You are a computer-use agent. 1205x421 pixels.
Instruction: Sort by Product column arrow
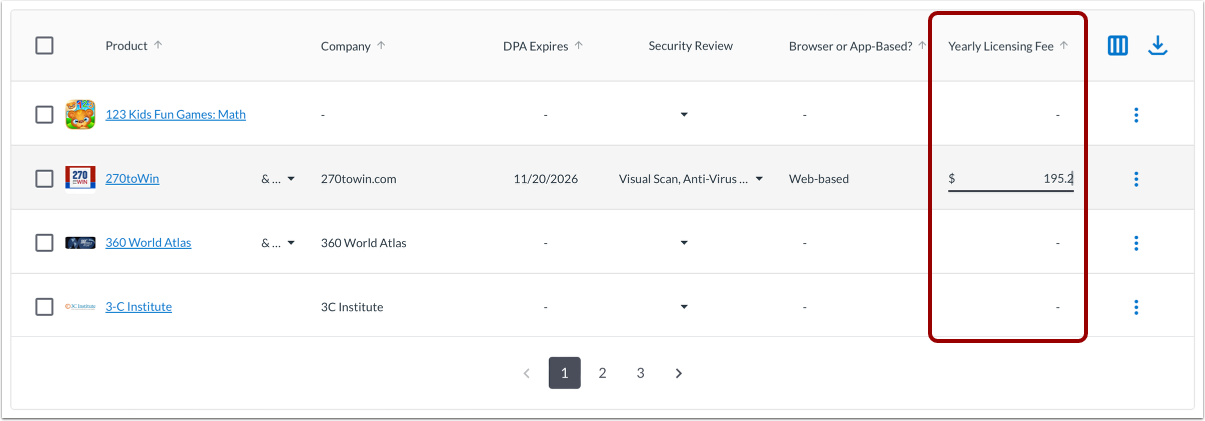coord(158,46)
